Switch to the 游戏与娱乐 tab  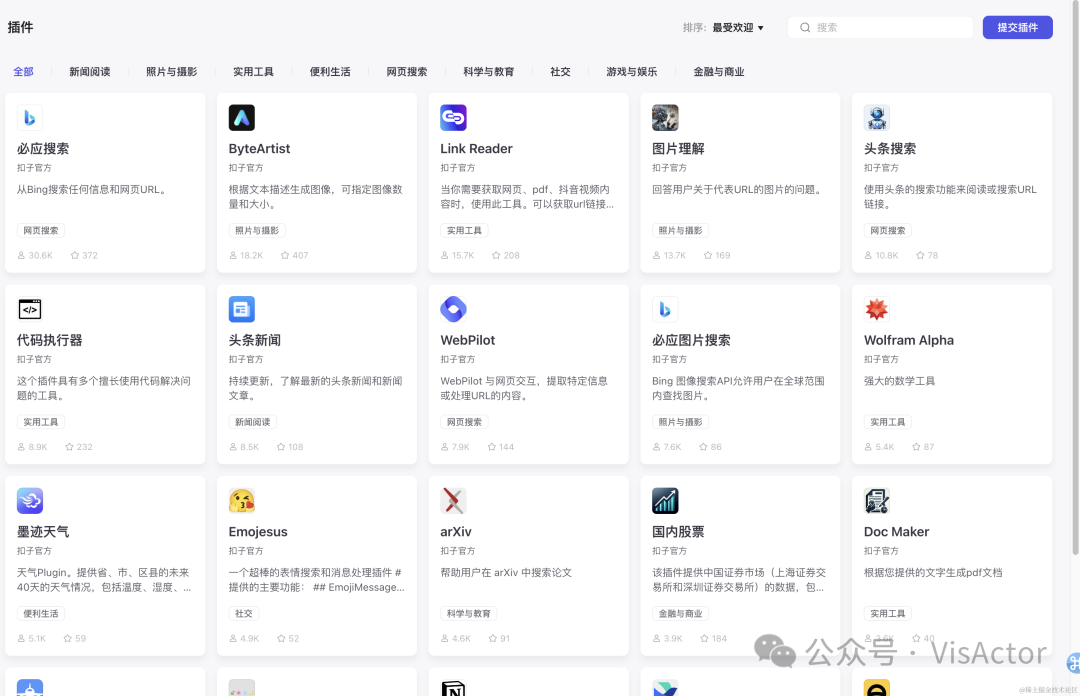[x=632, y=72]
